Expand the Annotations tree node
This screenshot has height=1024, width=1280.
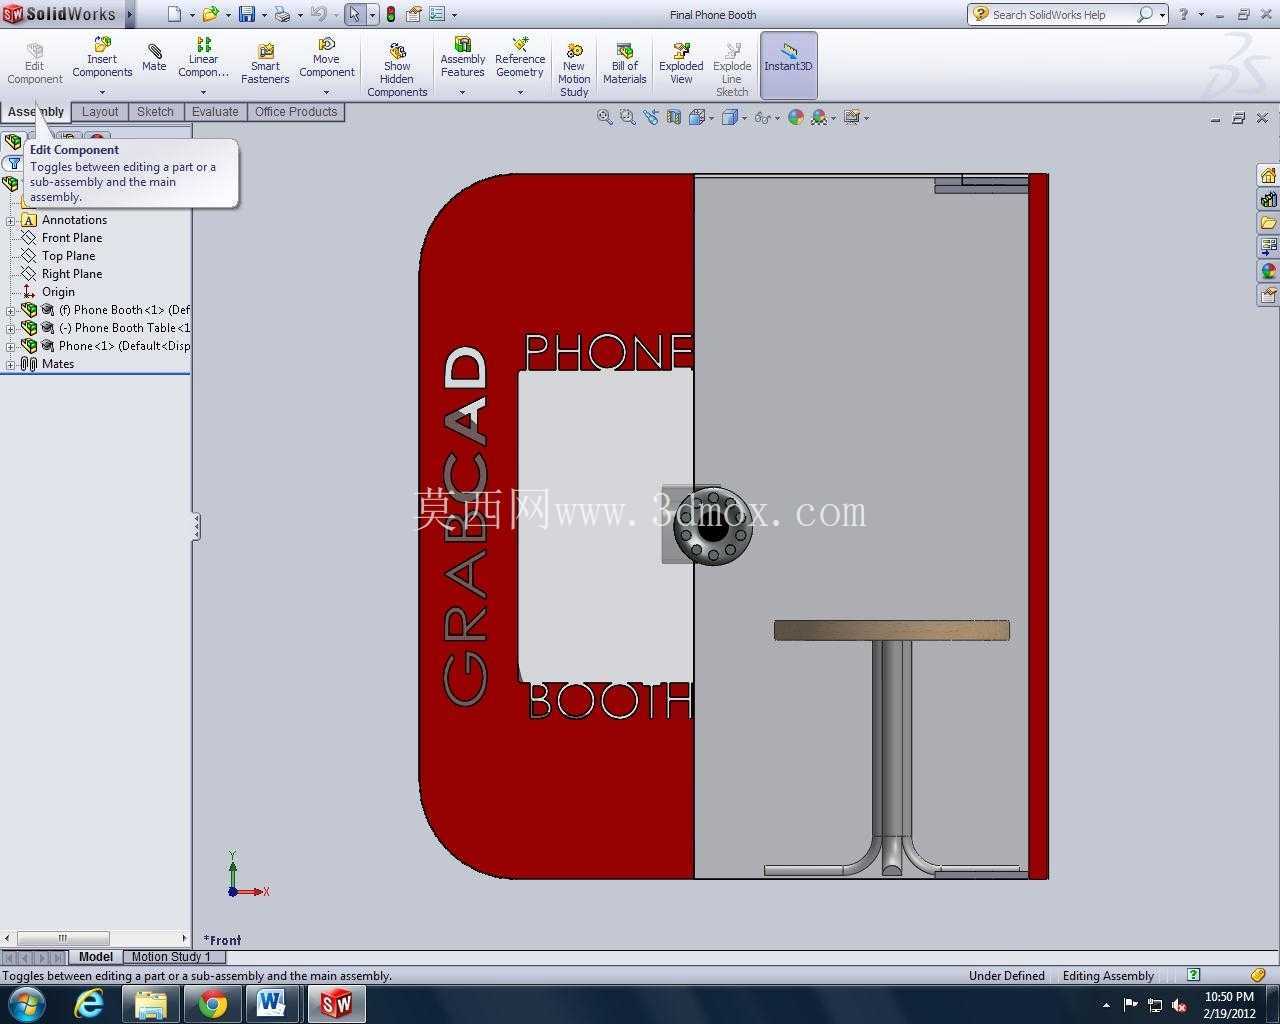pos(11,220)
